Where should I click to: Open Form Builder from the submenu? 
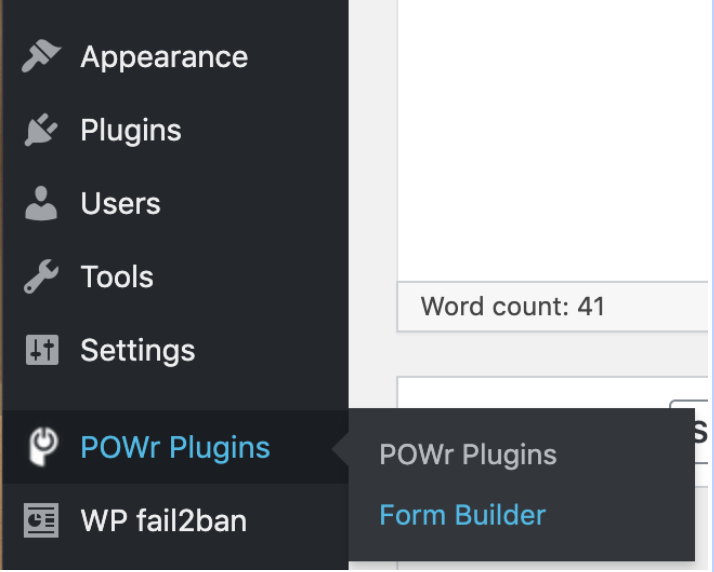click(x=463, y=515)
